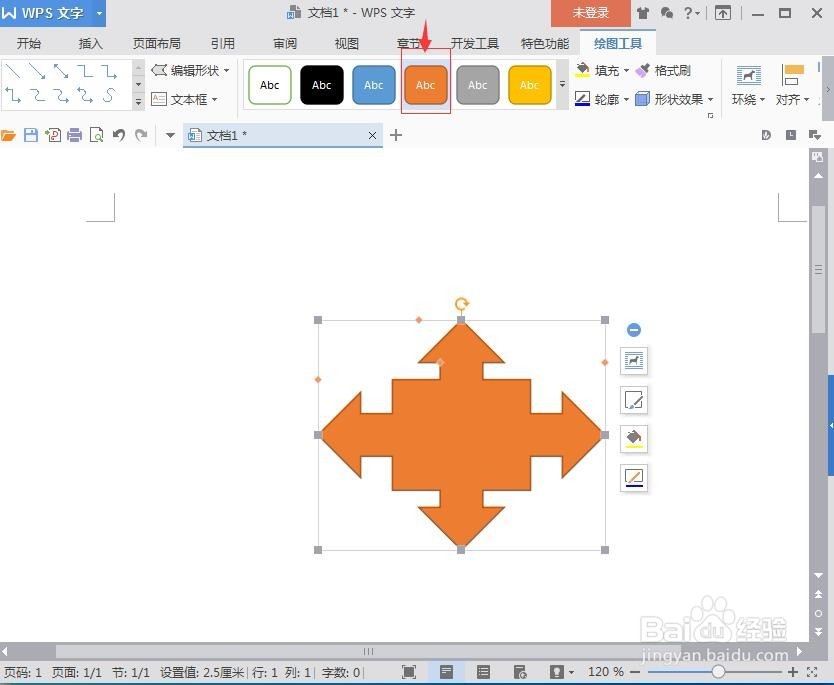Choose the orange Abc shape style
The image size is (834, 685).
(x=426, y=85)
